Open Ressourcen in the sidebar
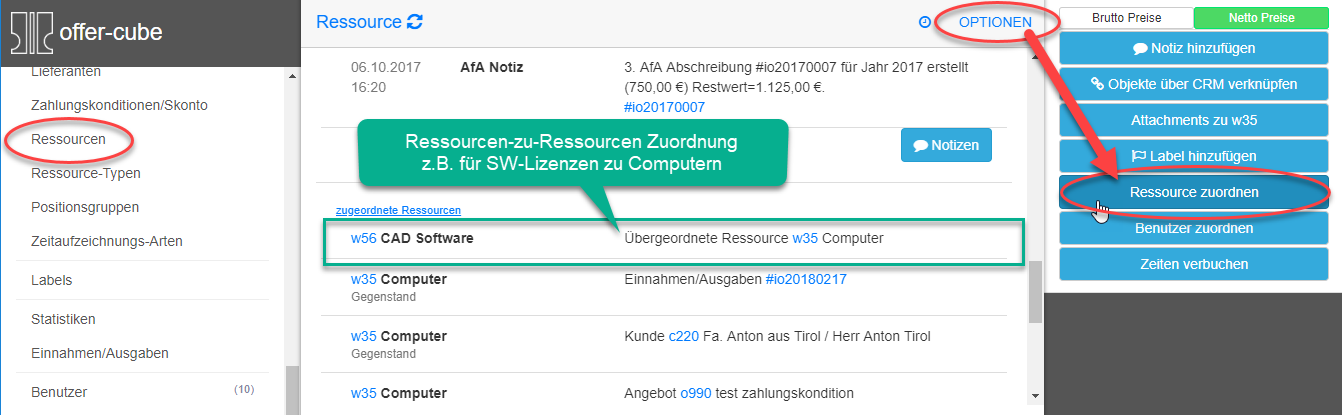 point(68,139)
